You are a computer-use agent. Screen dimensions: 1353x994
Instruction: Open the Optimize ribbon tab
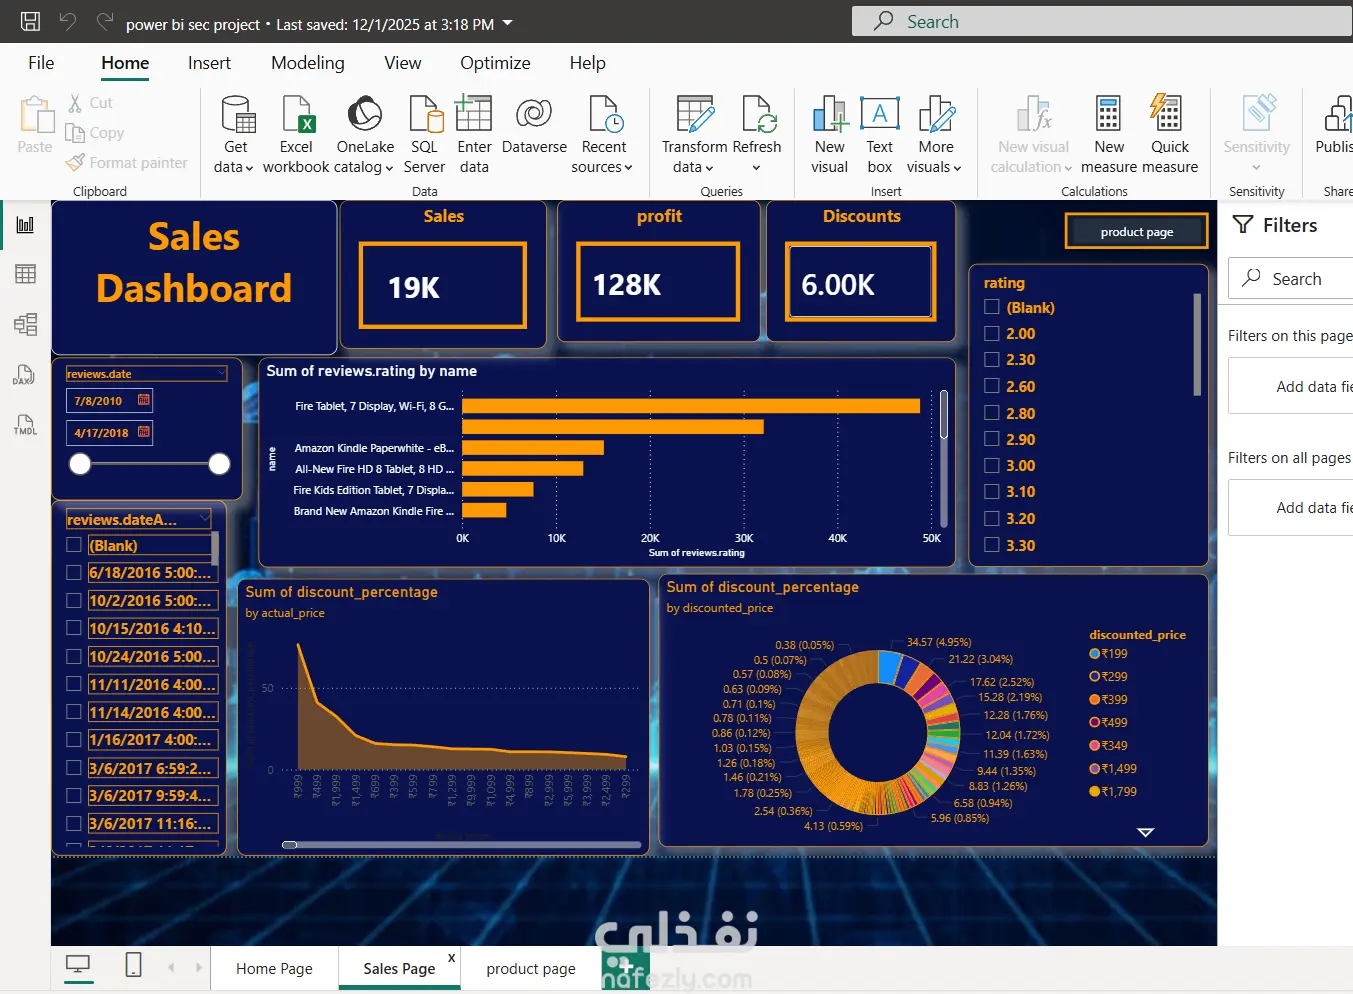495,63
